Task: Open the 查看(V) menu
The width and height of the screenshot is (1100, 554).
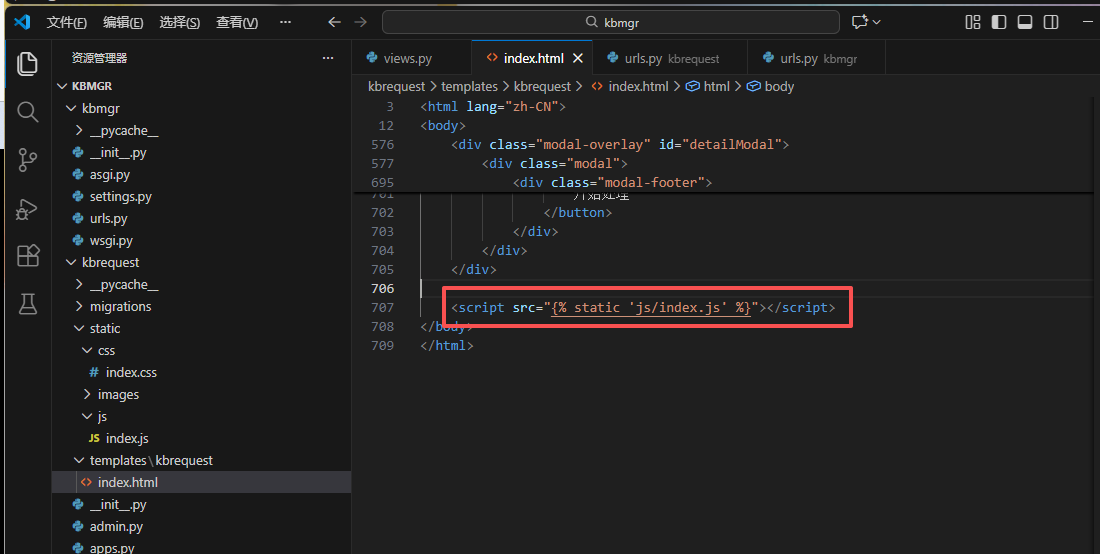Action: [236, 22]
